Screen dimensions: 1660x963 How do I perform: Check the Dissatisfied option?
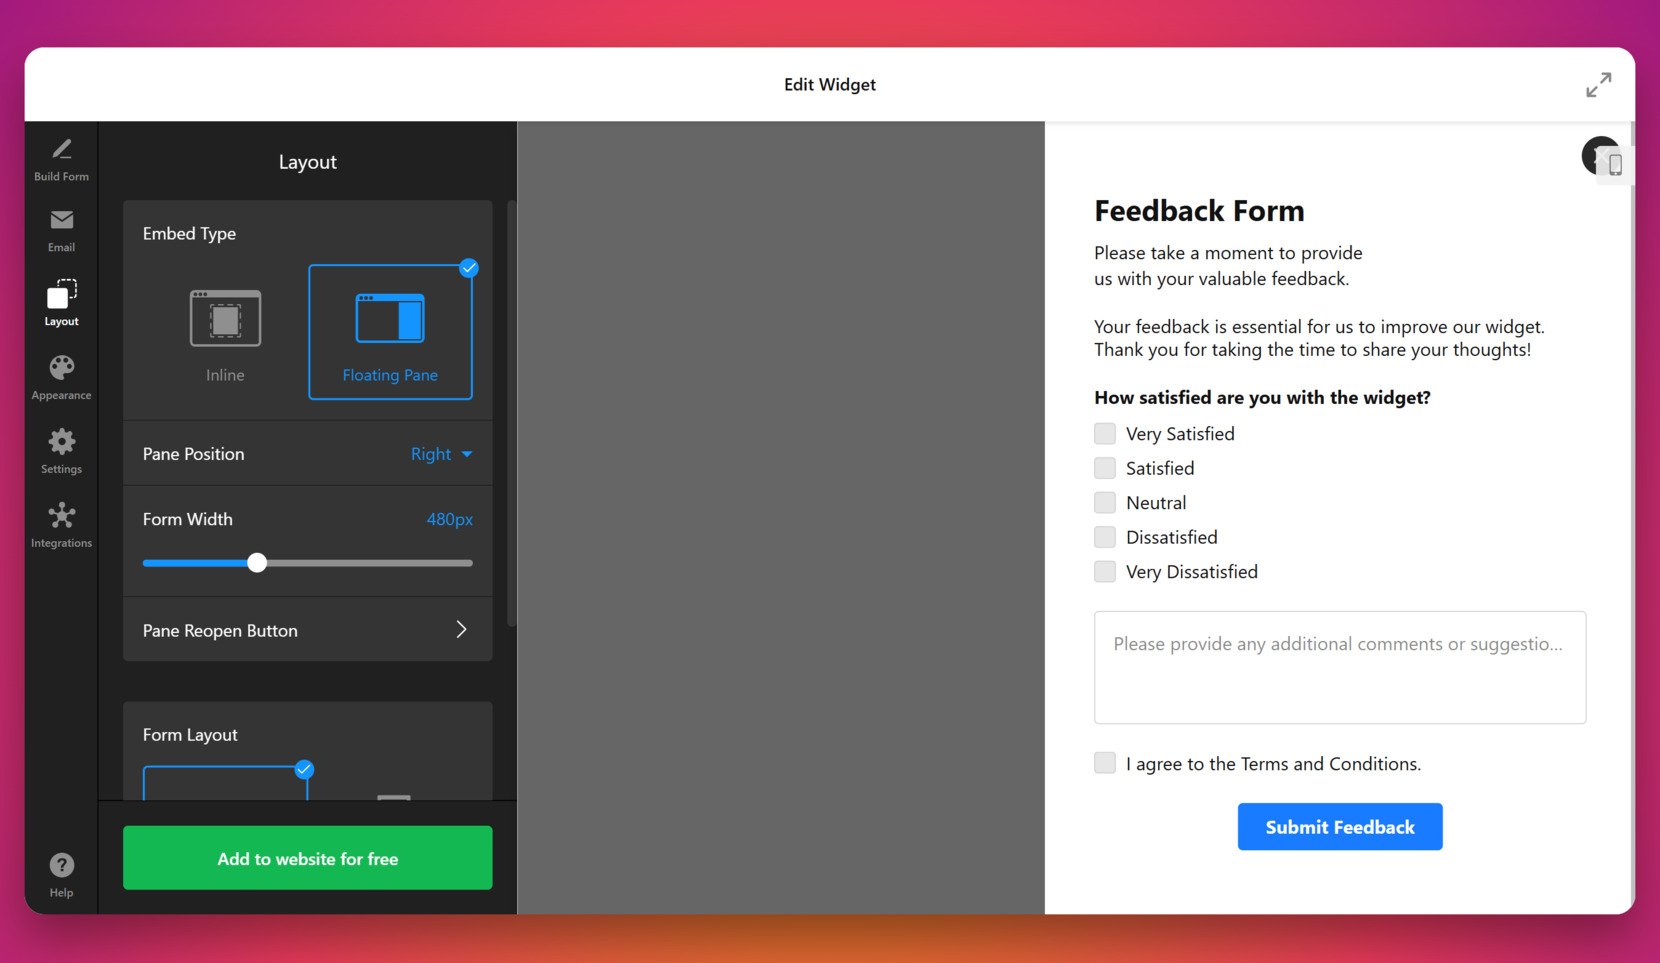coord(1105,537)
